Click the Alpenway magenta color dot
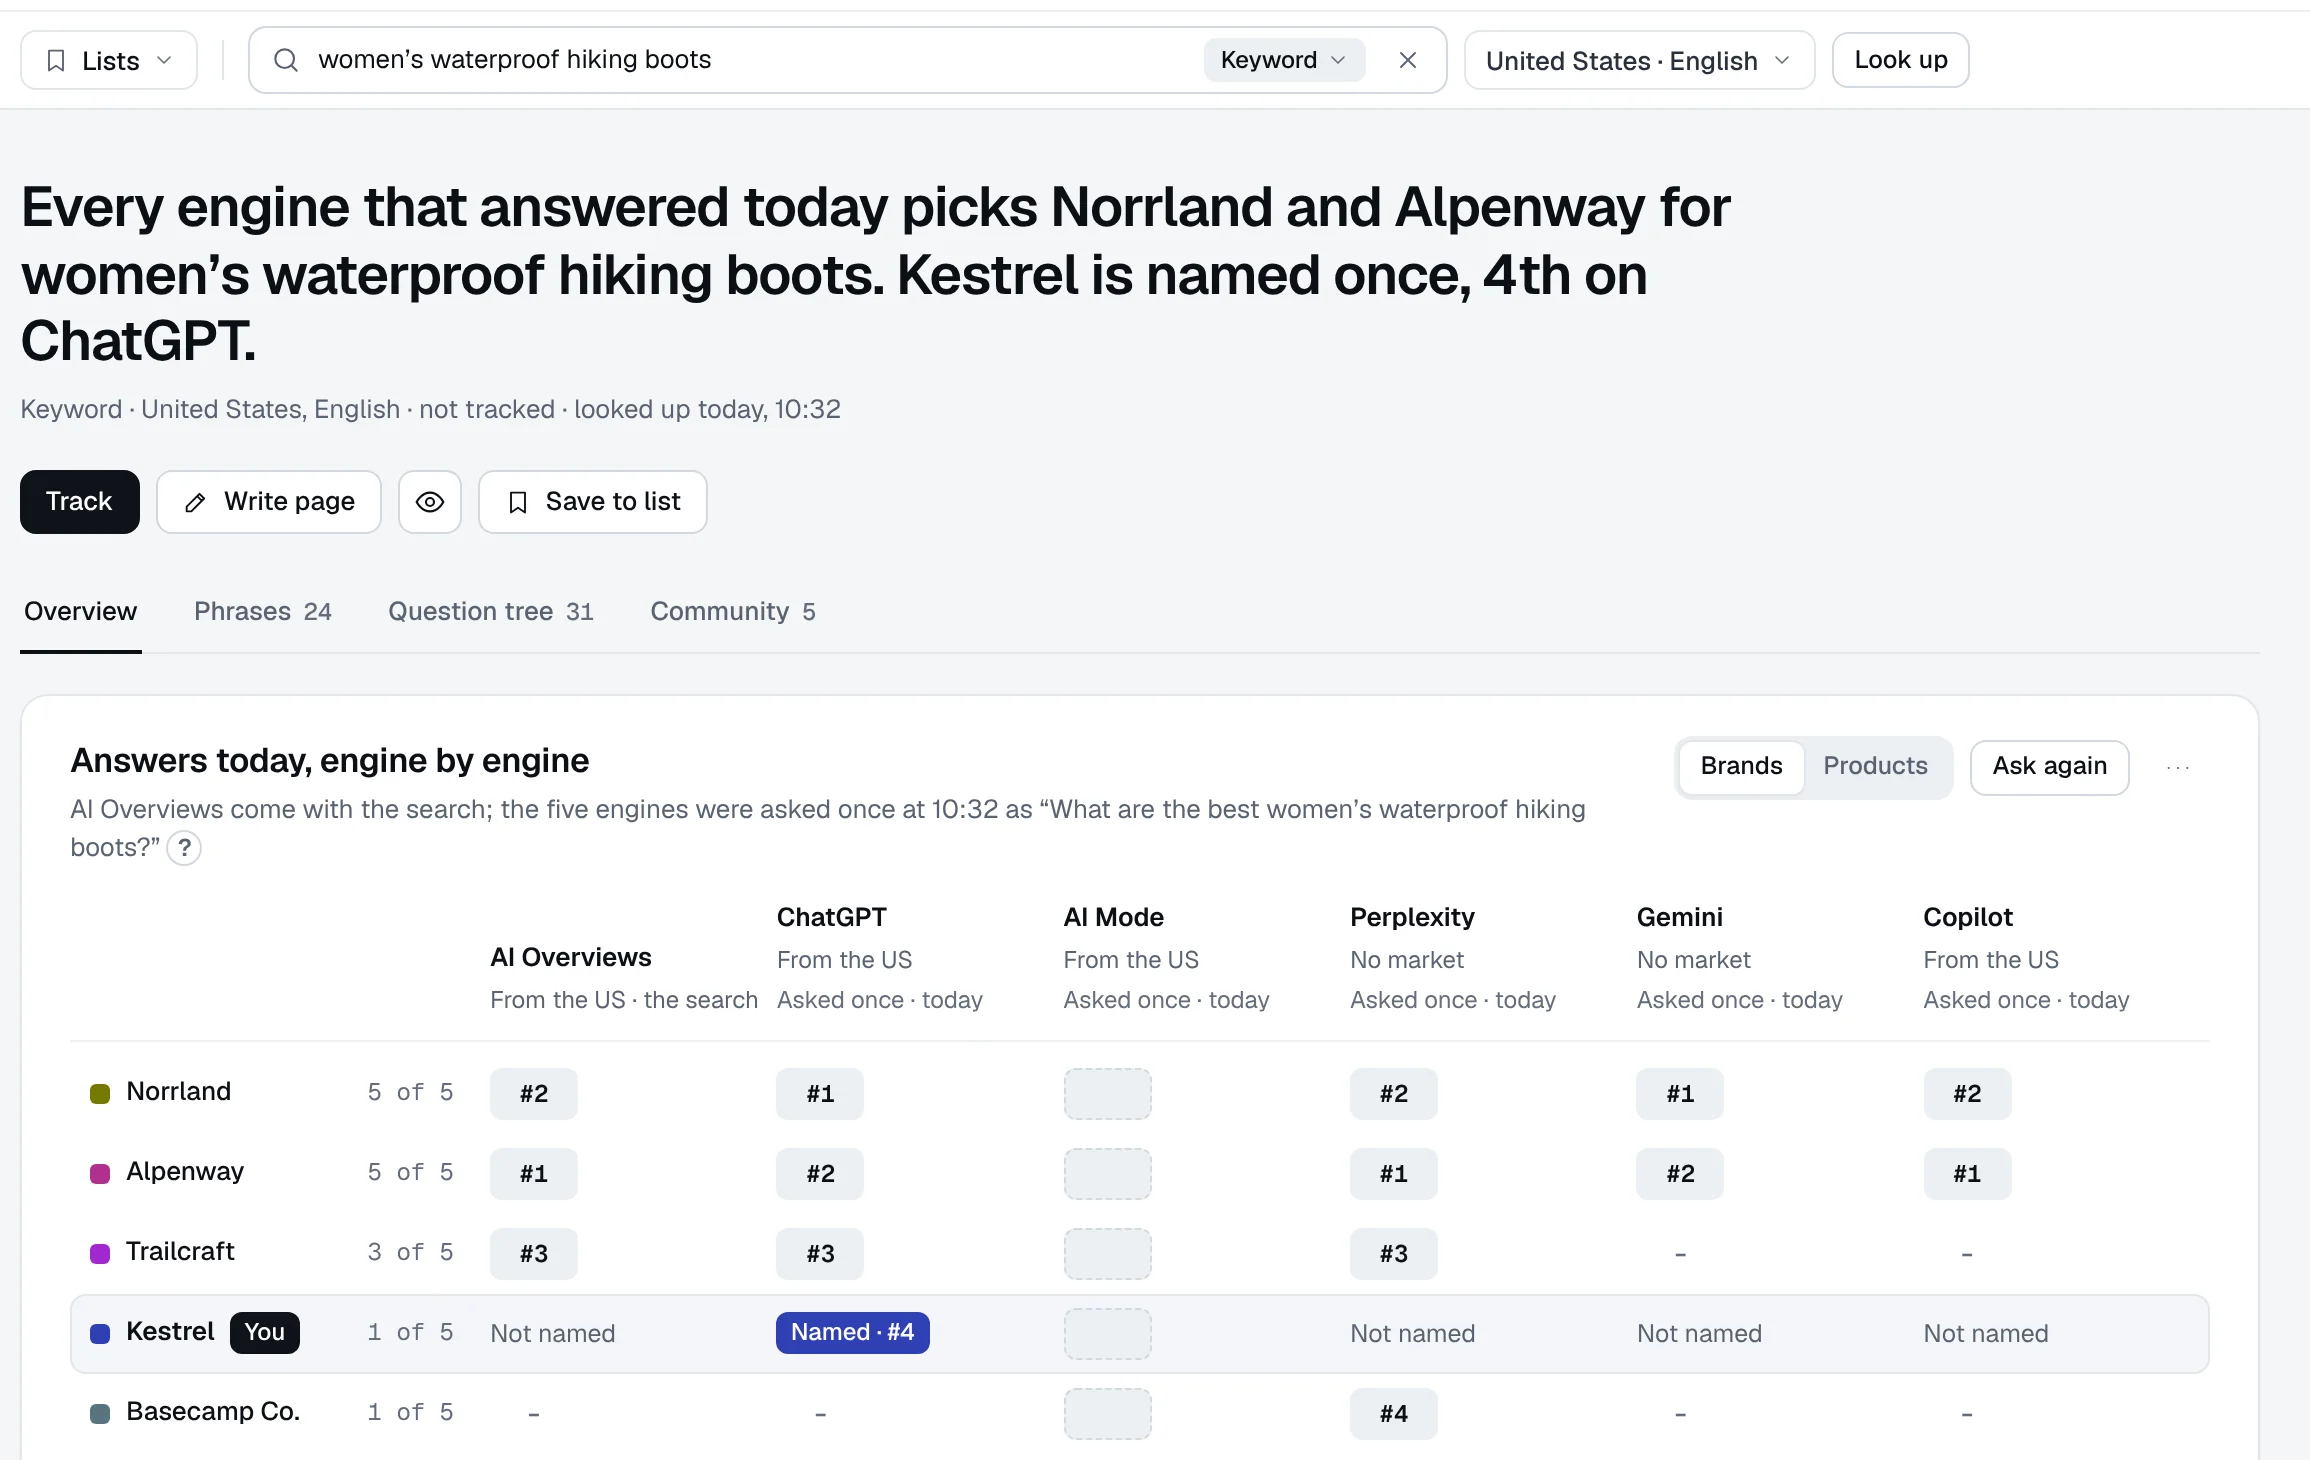The width and height of the screenshot is (2310, 1460). [100, 1174]
